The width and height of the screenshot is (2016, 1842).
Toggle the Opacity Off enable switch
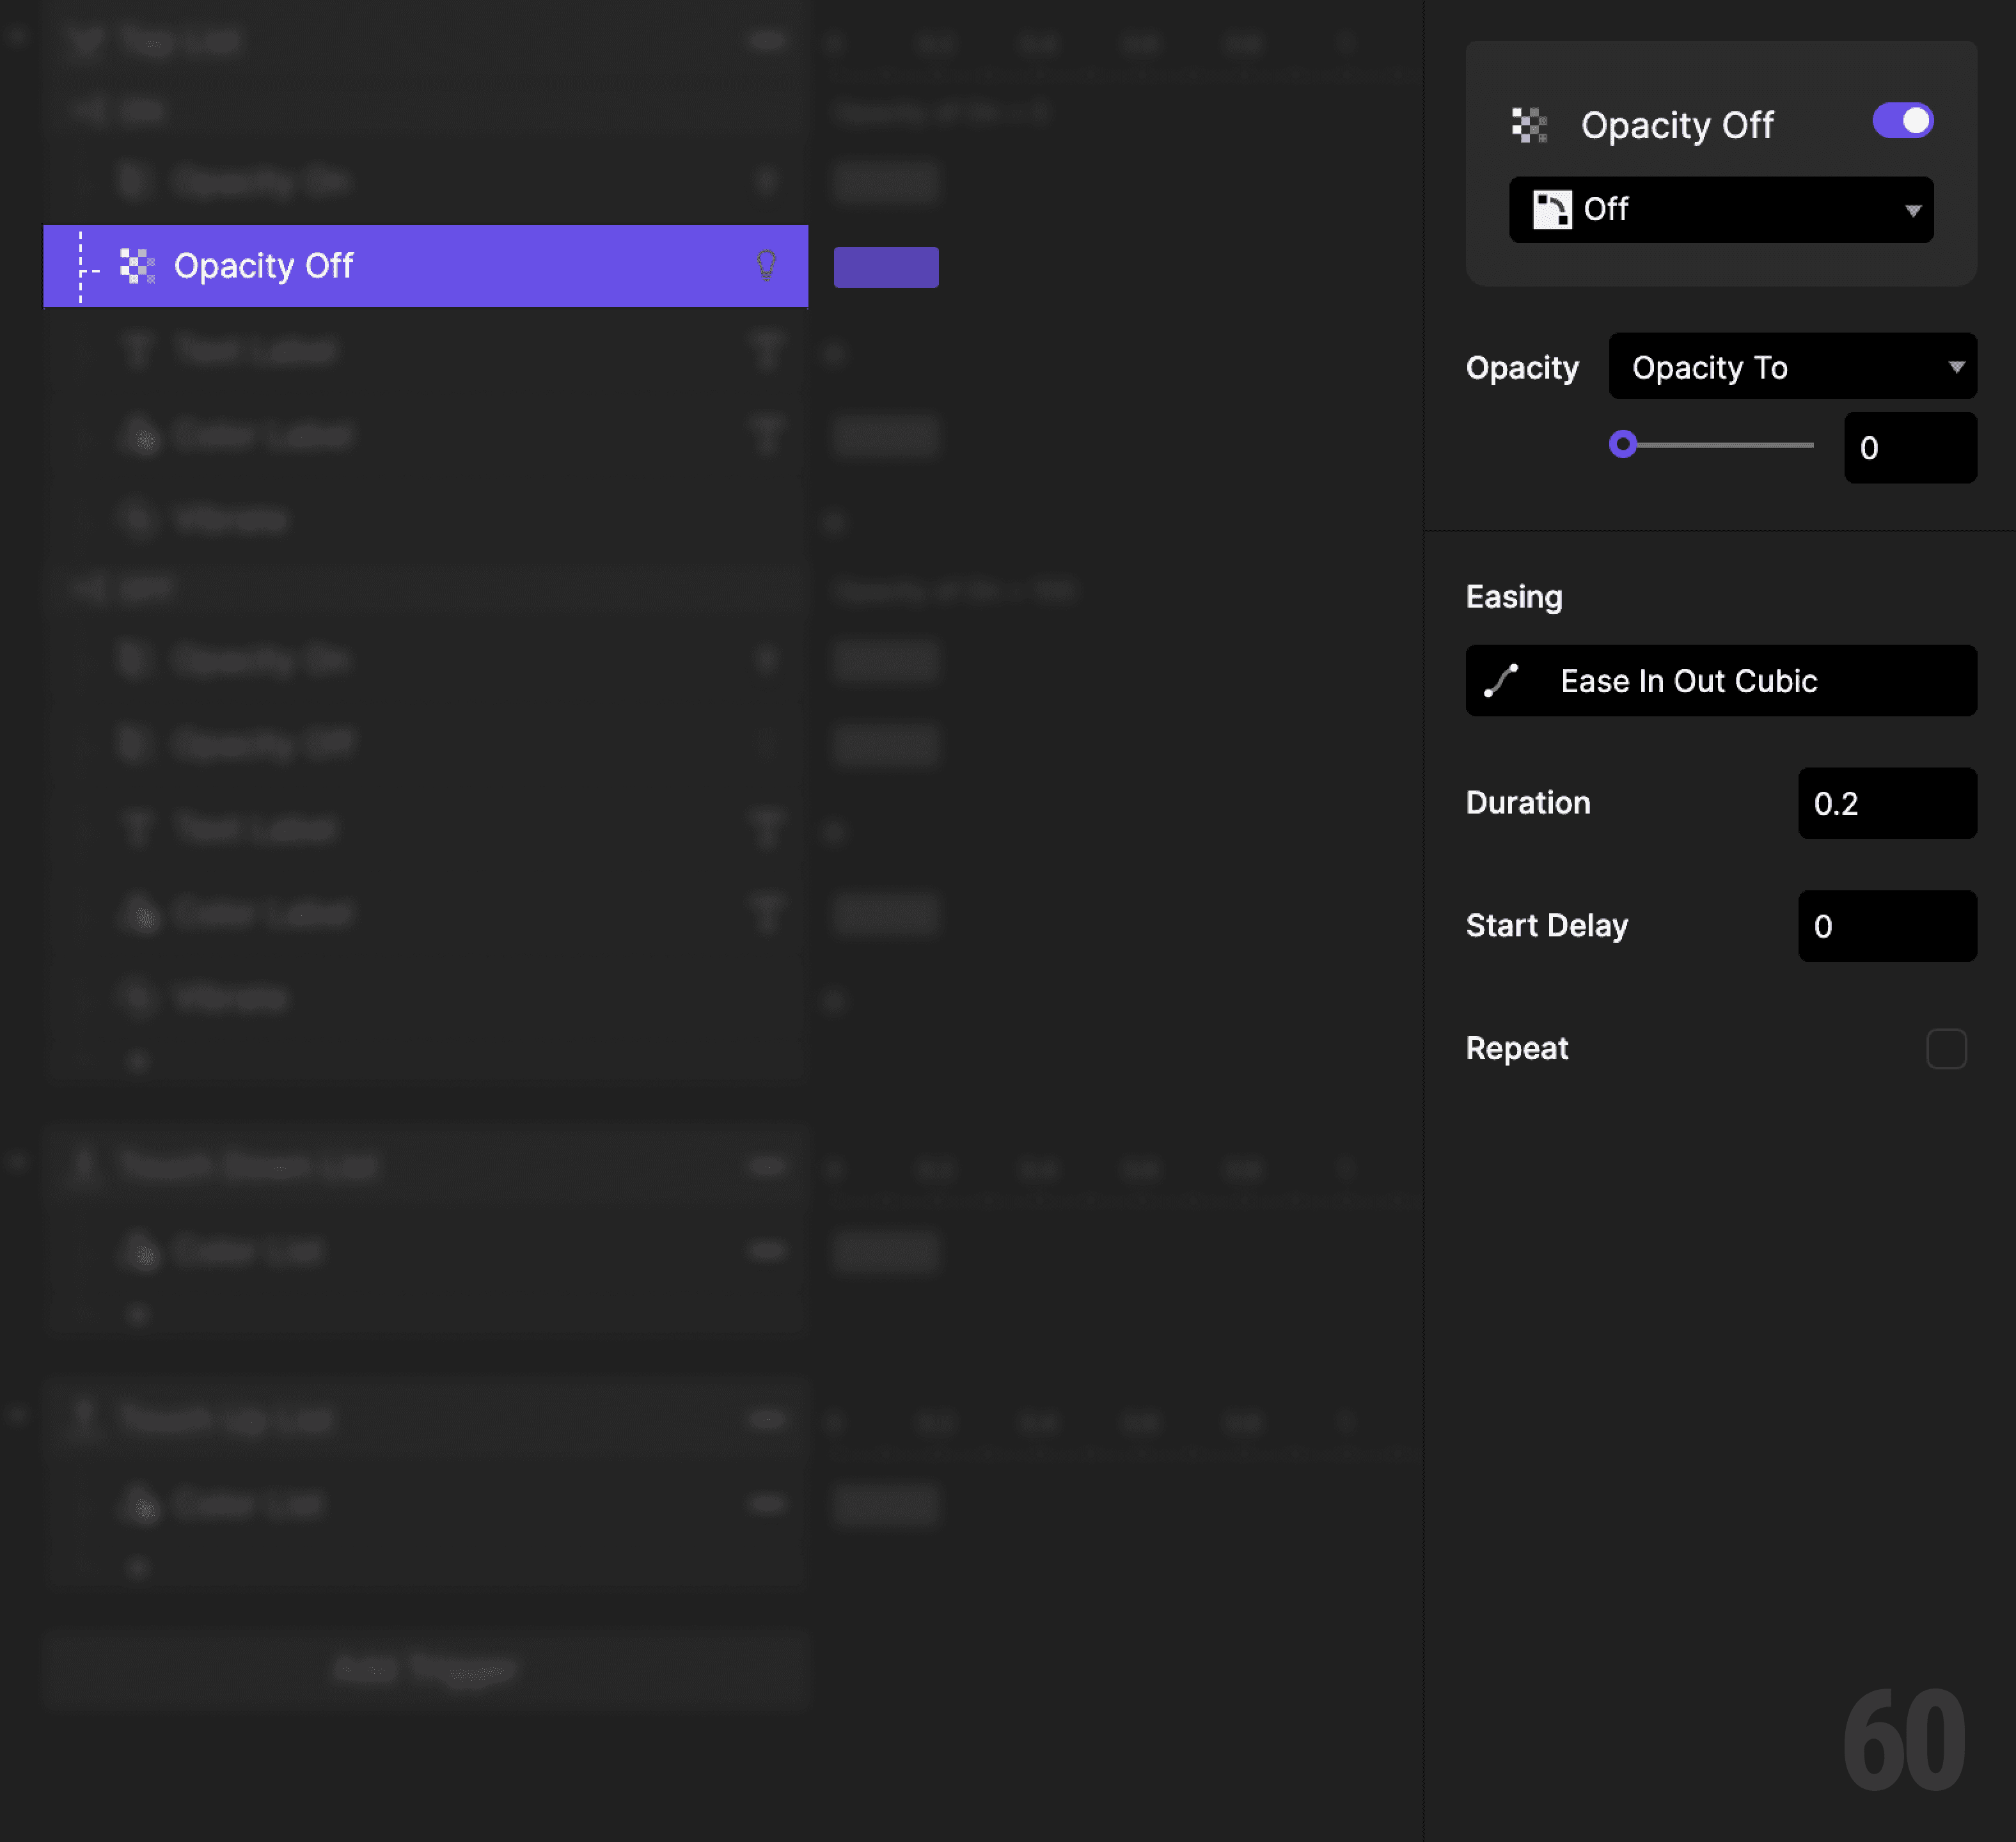pyautogui.click(x=1901, y=120)
